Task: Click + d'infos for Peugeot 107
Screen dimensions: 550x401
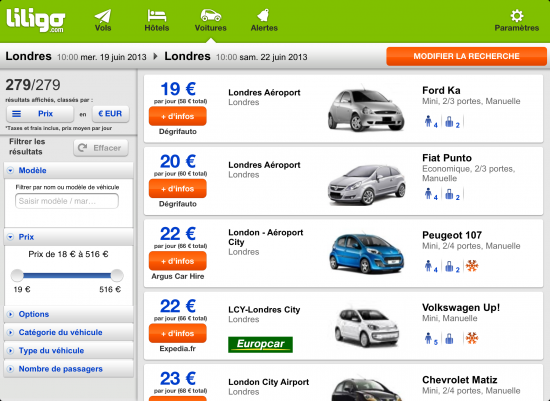Action: [x=177, y=261]
